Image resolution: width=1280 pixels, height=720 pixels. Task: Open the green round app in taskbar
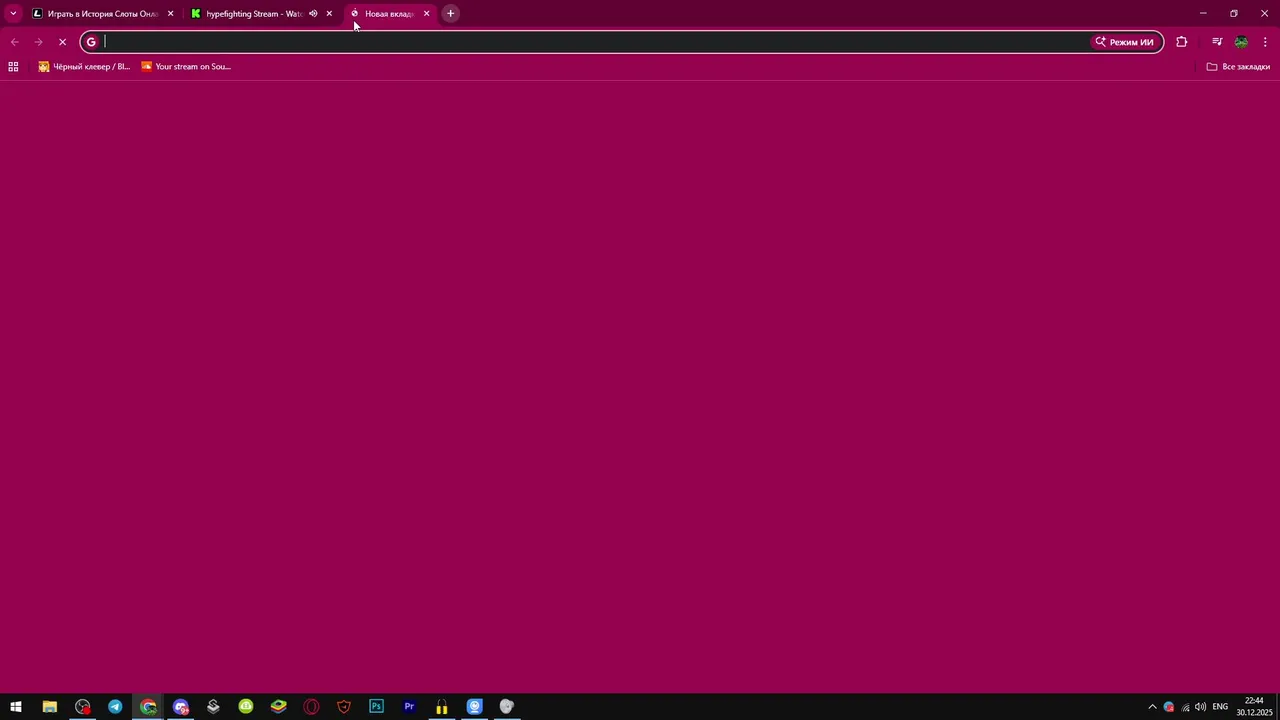click(246, 707)
